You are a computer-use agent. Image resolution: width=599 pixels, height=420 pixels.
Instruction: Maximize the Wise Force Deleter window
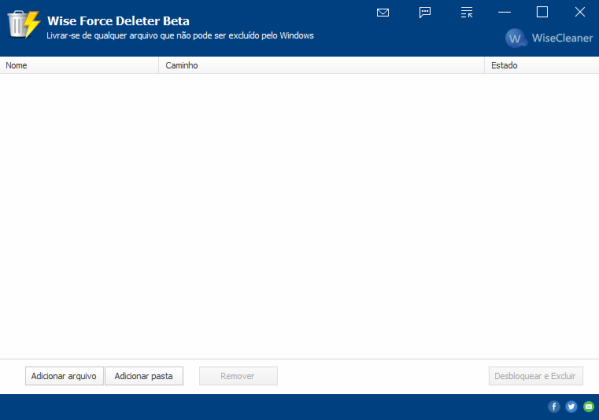click(x=542, y=12)
